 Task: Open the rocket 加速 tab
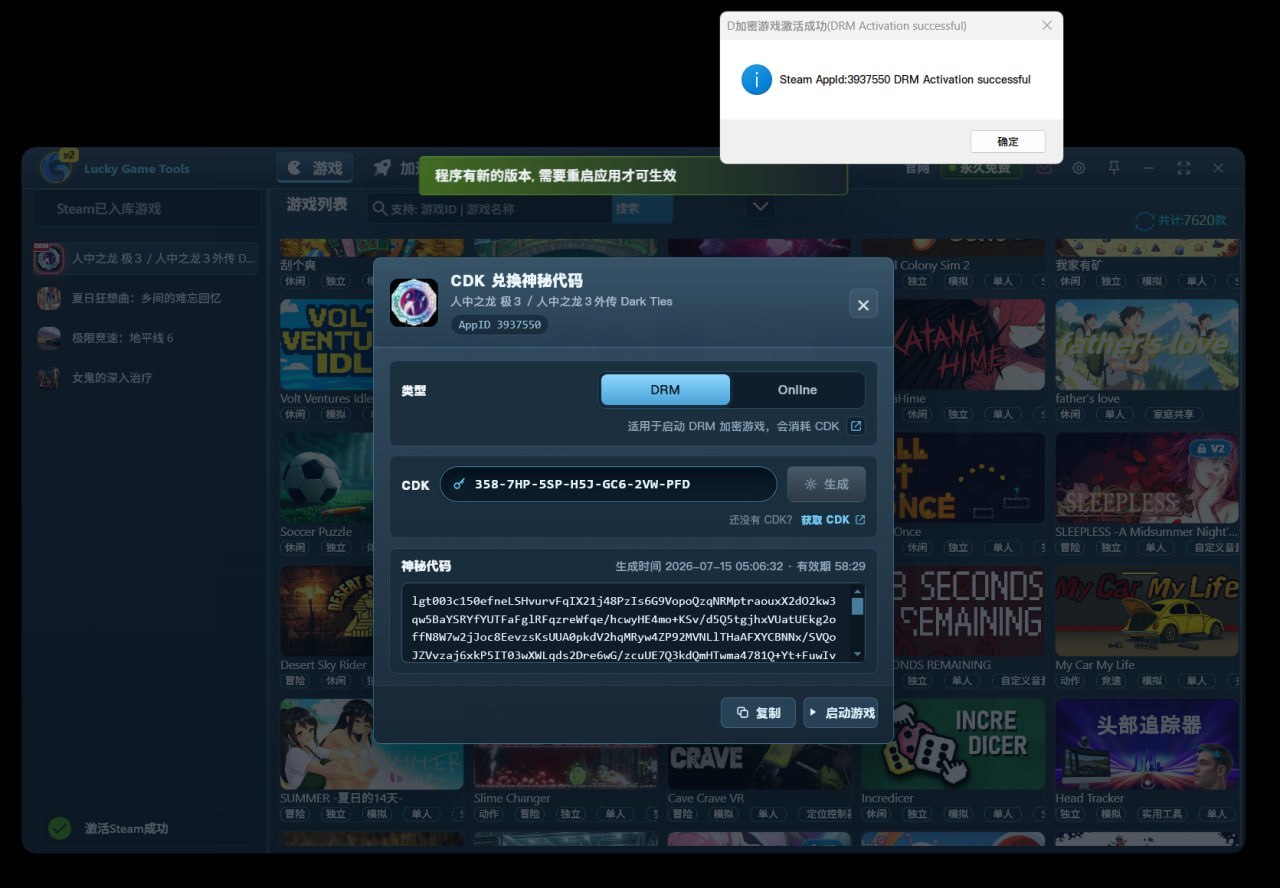(395, 168)
